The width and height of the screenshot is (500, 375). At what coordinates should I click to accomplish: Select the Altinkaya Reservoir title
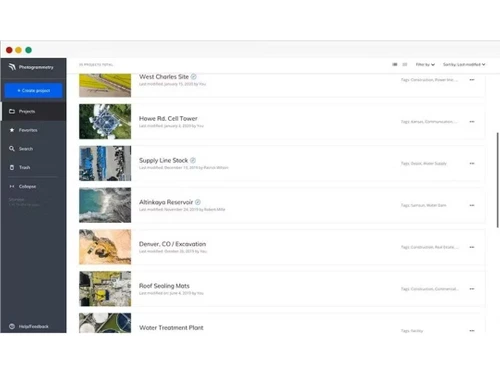point(166,202)
